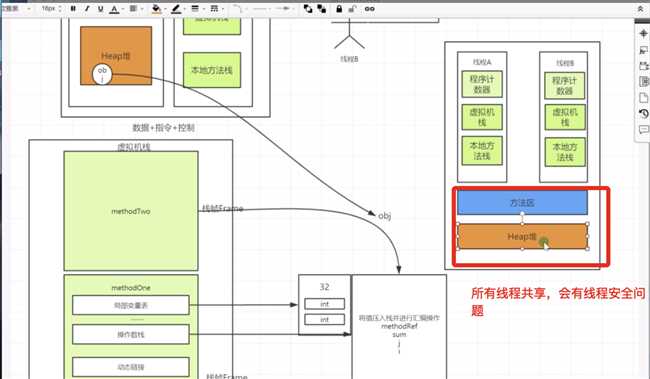Open the comments speech bubble icon
Viewport: 650px width, 379px height.
(x=643, y=130)
